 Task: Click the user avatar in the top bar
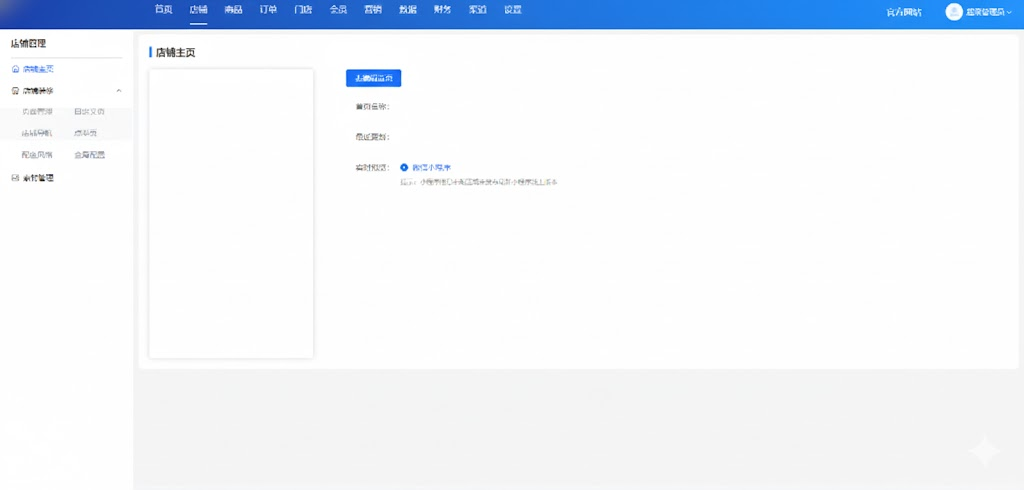pos(954,12)
